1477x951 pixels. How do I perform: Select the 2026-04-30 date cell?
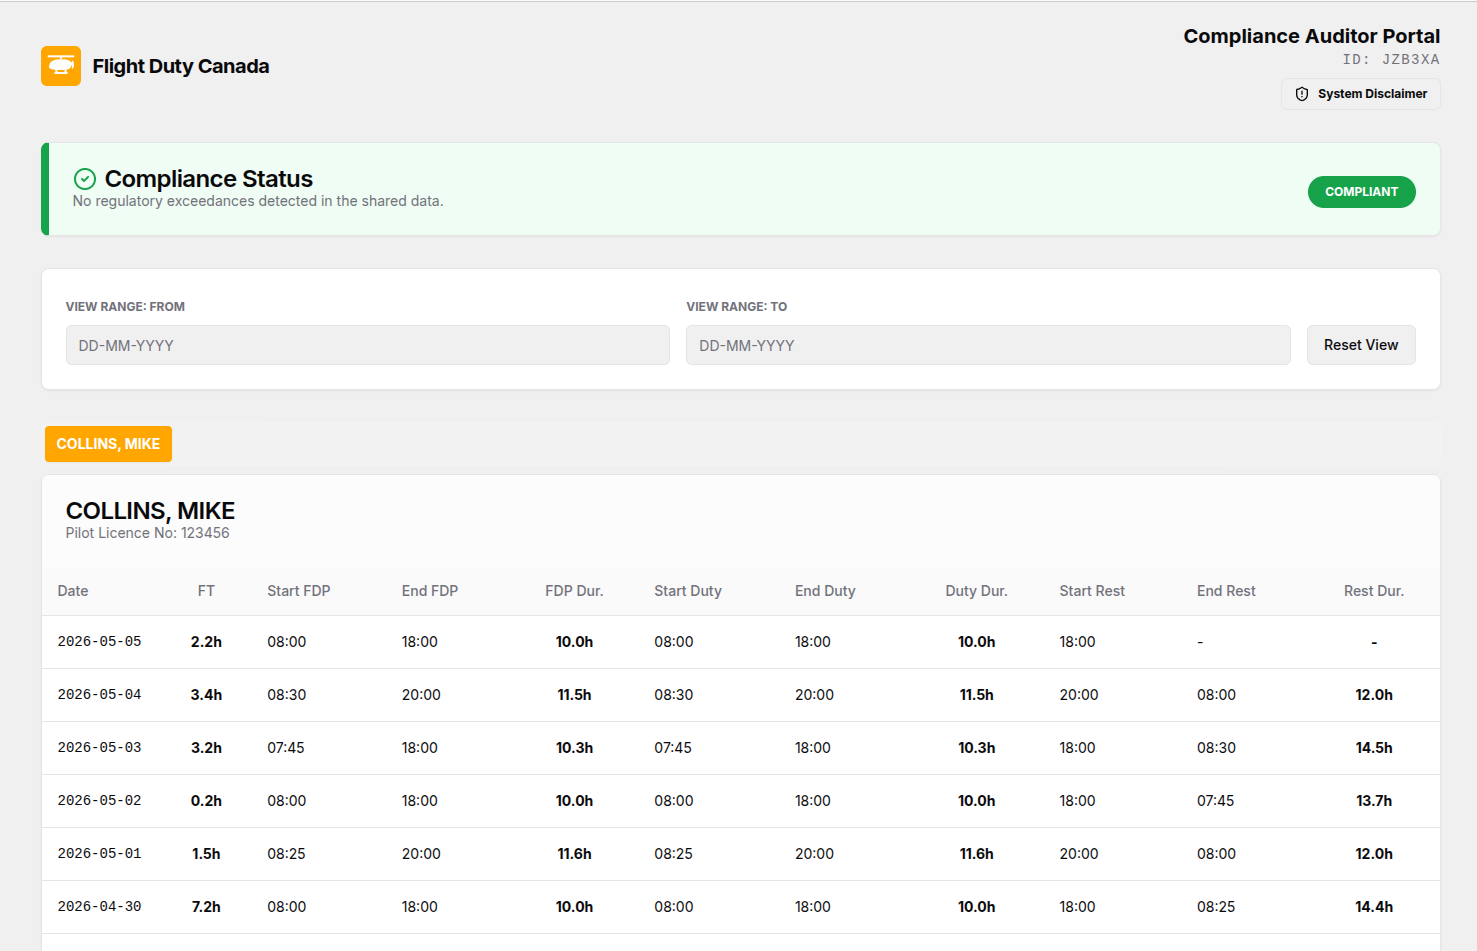[x=99, y=907]
